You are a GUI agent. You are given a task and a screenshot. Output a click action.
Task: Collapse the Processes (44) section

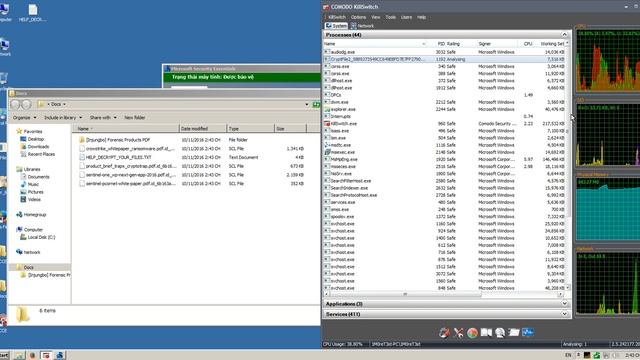(x=564, y=35)
